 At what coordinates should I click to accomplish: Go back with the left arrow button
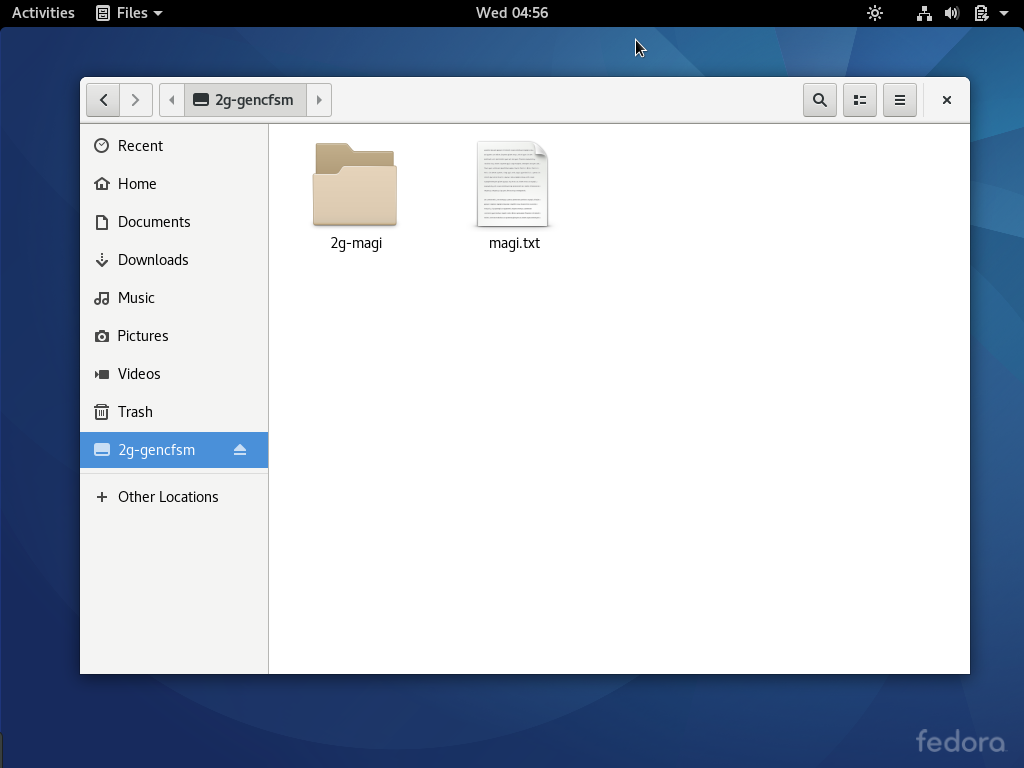(103, 100)
